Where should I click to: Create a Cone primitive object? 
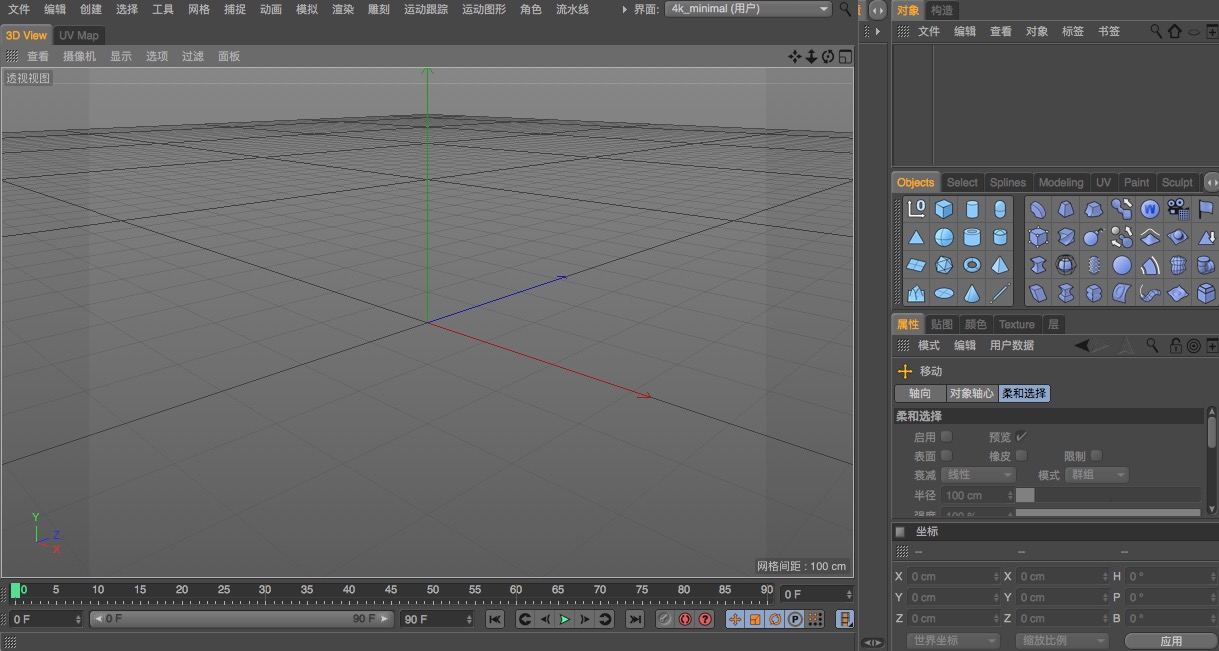pyautogui.click(x=973, y=292)
